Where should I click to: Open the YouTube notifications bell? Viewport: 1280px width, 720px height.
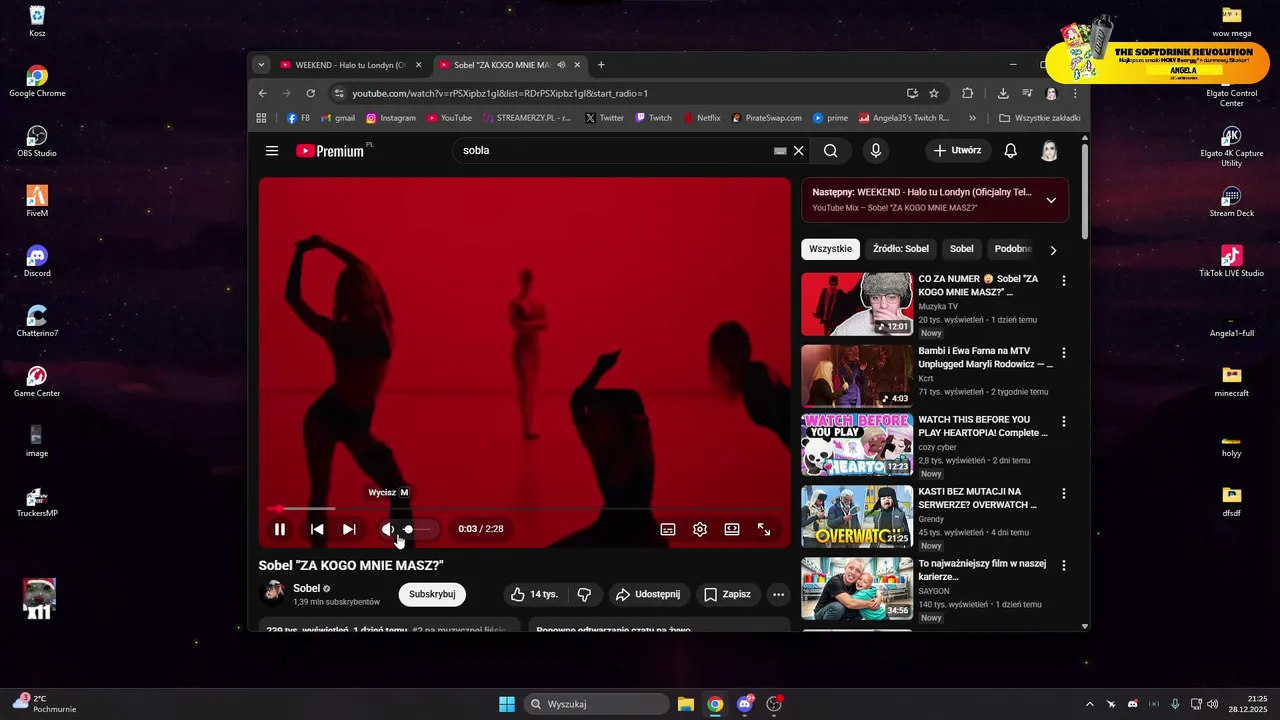click(x=1011, y=151)
